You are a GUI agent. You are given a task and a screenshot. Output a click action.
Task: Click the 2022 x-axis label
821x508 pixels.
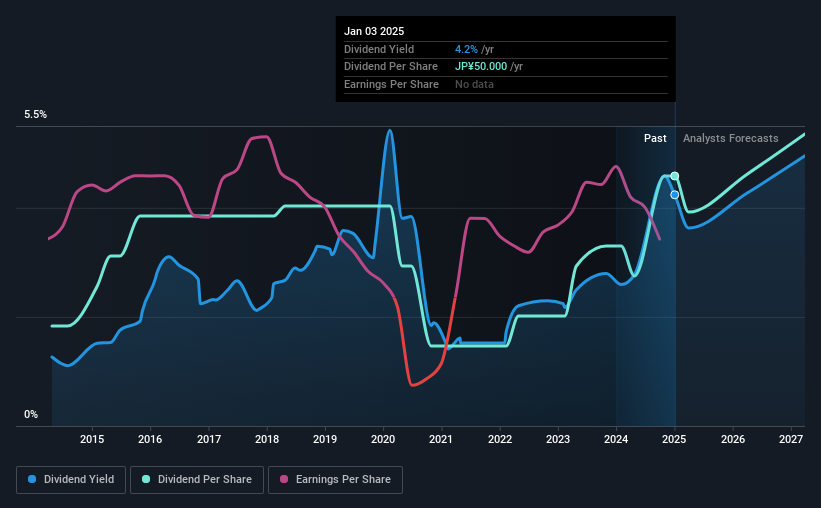tap(500, 439)
